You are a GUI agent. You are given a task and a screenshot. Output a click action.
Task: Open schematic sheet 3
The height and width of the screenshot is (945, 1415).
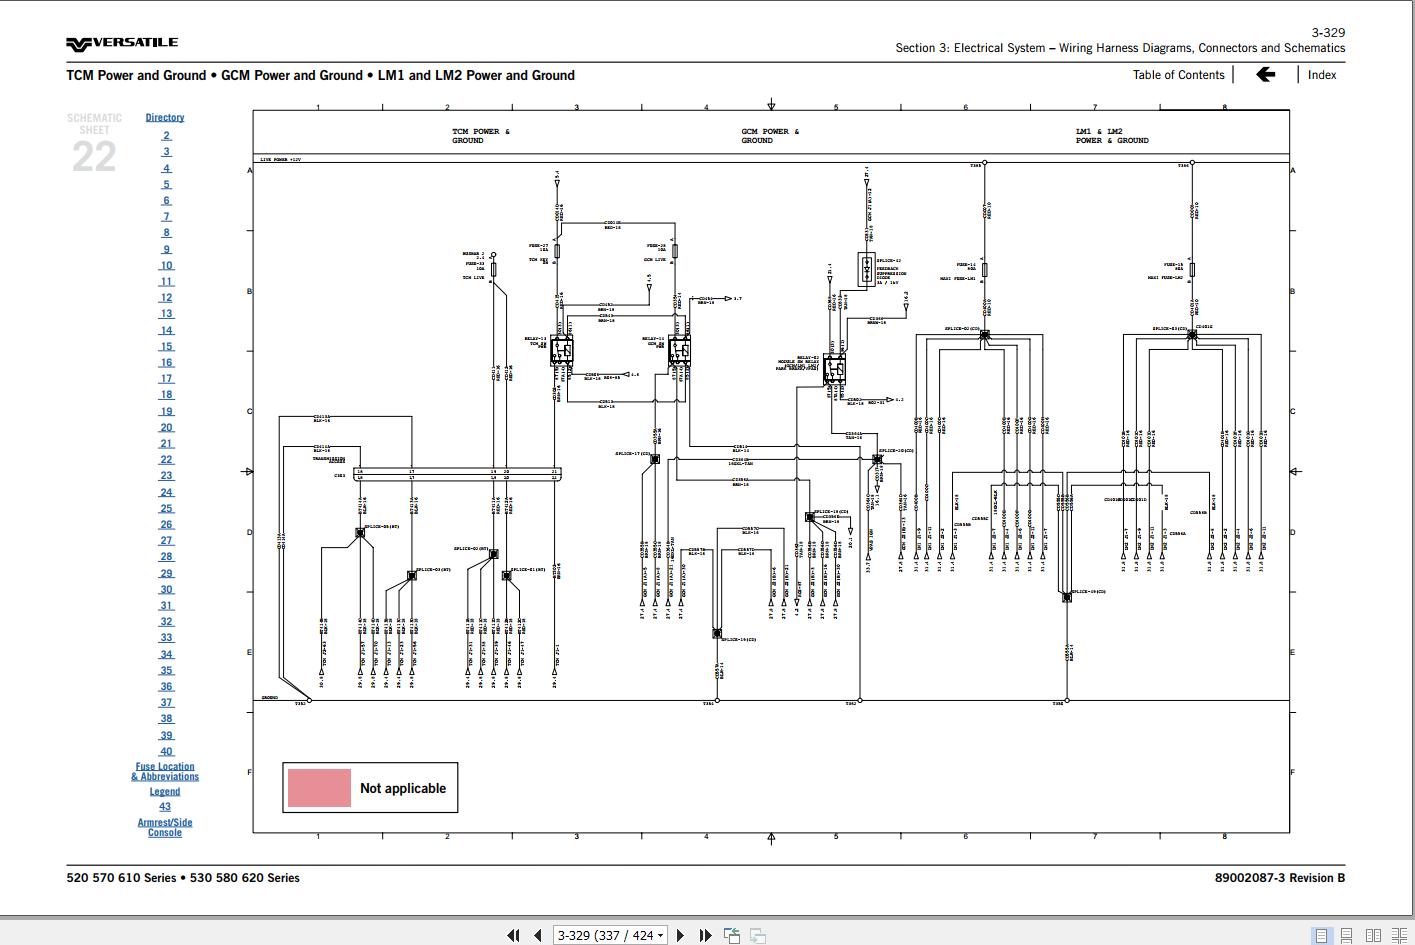pos(166,152)
